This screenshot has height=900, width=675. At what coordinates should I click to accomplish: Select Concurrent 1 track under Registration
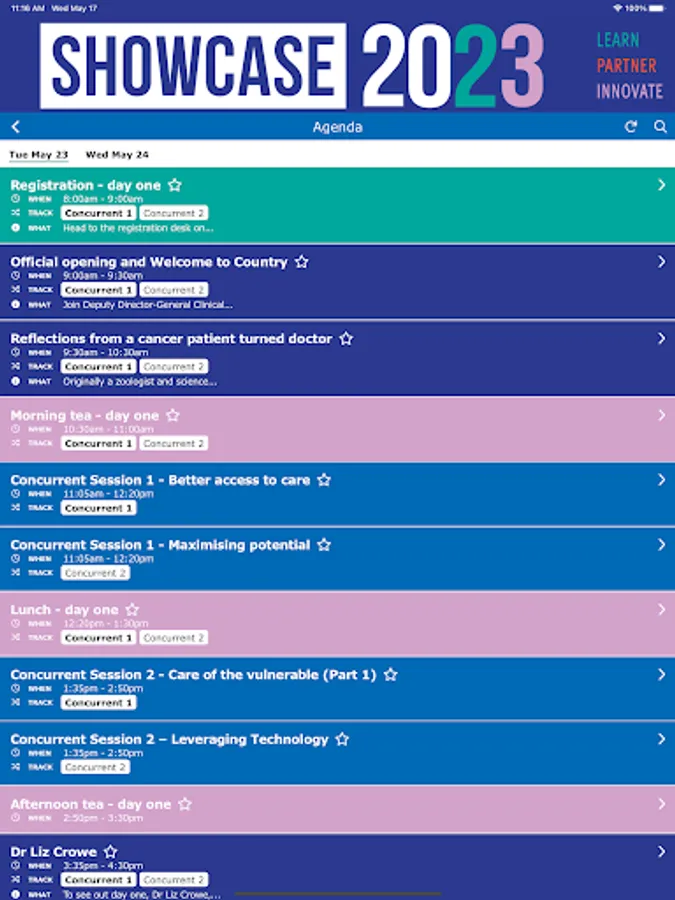click(x=98, y=213)
